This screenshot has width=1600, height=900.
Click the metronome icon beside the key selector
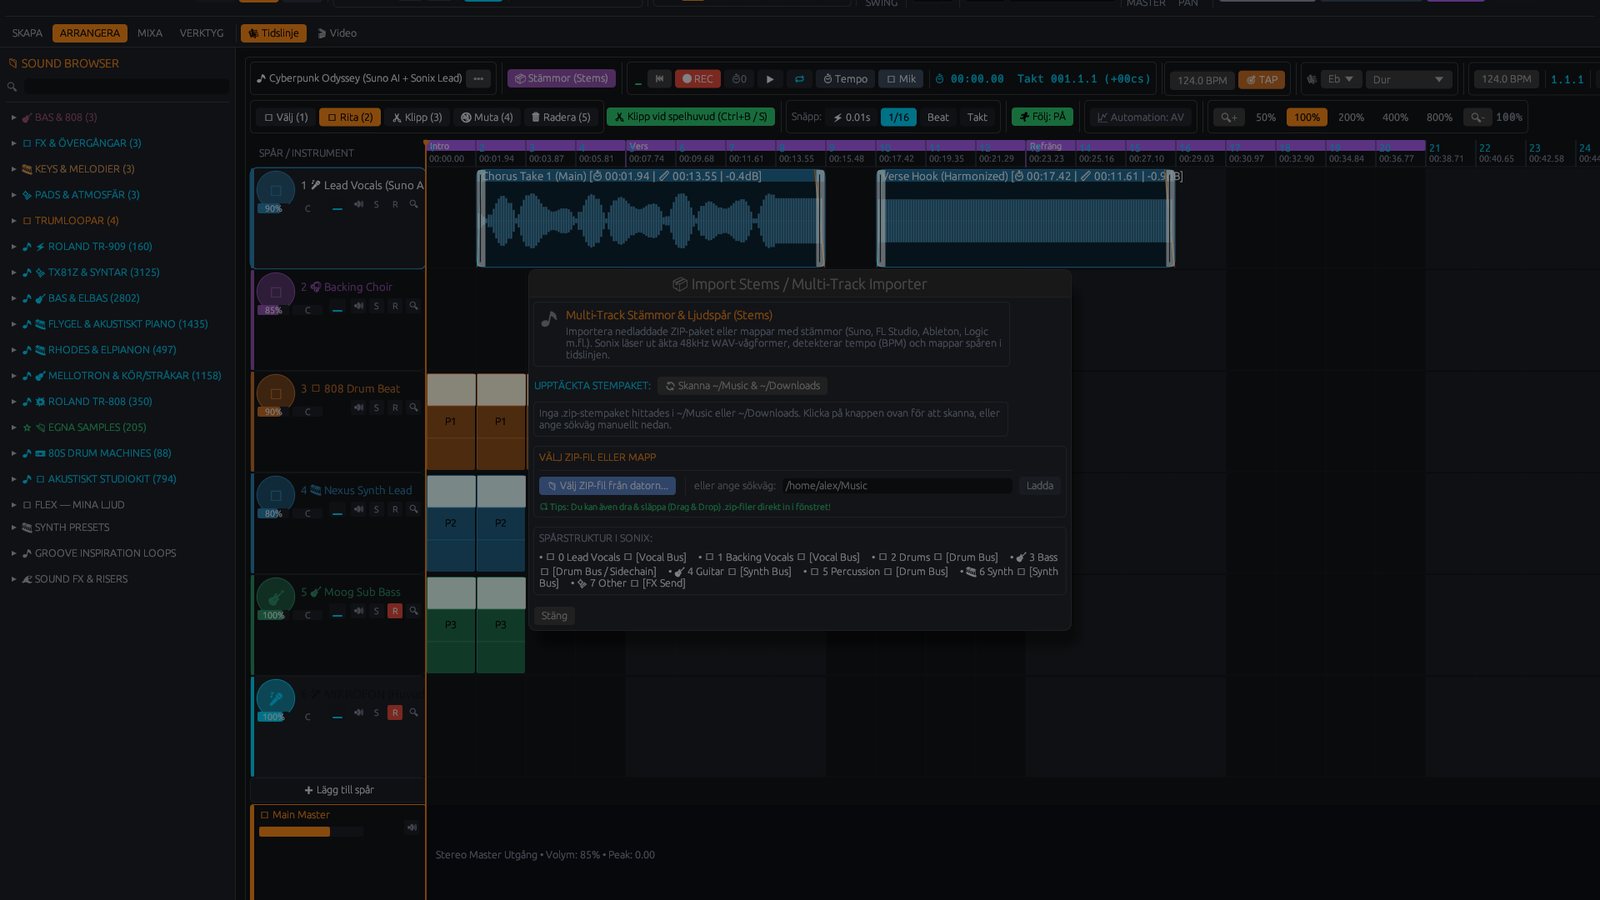coord(1311,79)
